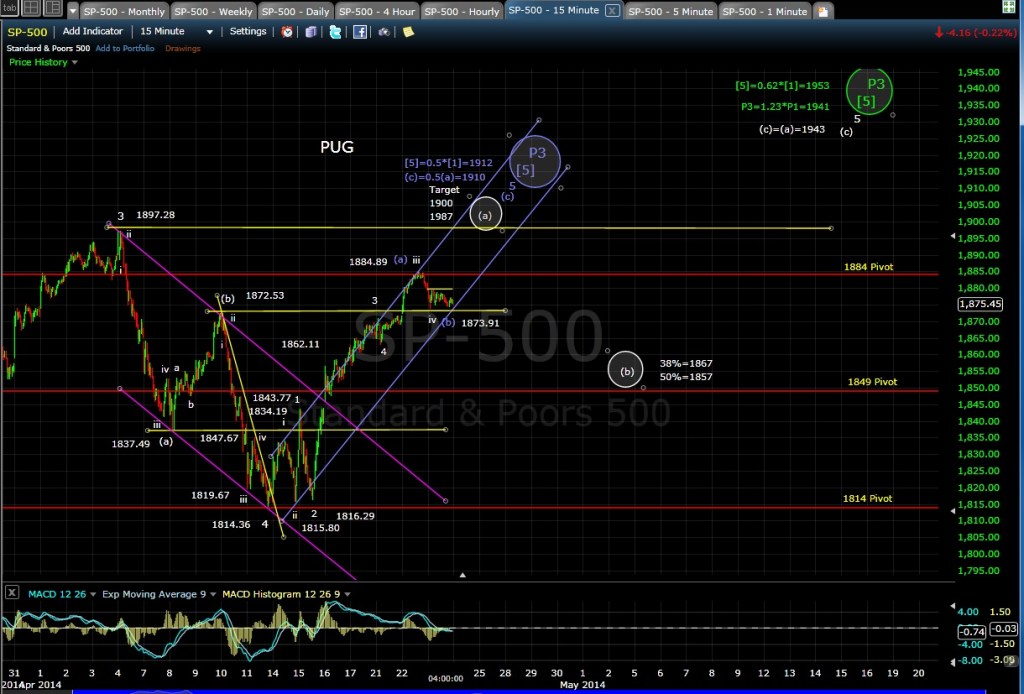Viewport: 1024px width, 694px height.
Task: Click the MACD histogram value box -0.03
Action: 1003,628
